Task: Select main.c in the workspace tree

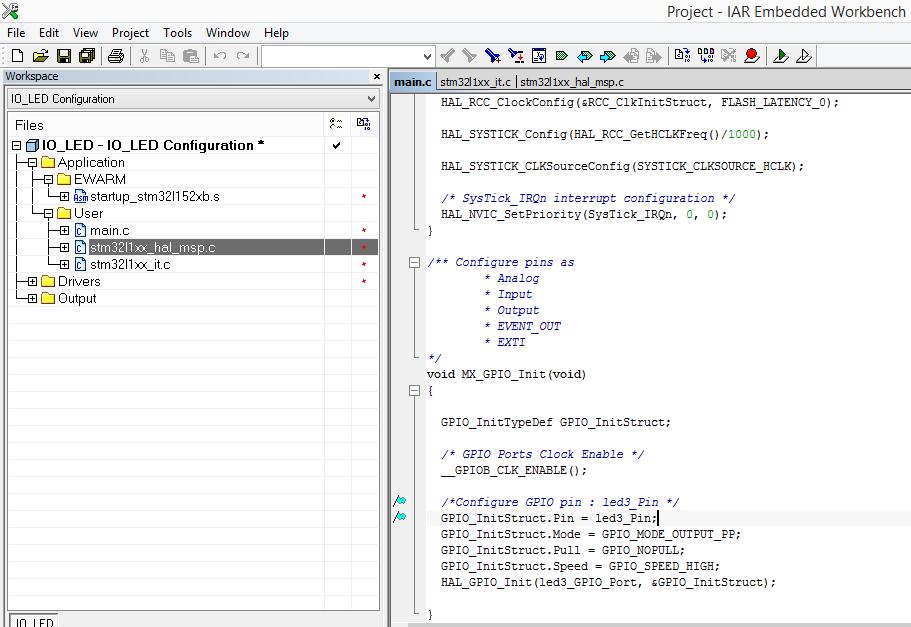Action: point(110,231)
